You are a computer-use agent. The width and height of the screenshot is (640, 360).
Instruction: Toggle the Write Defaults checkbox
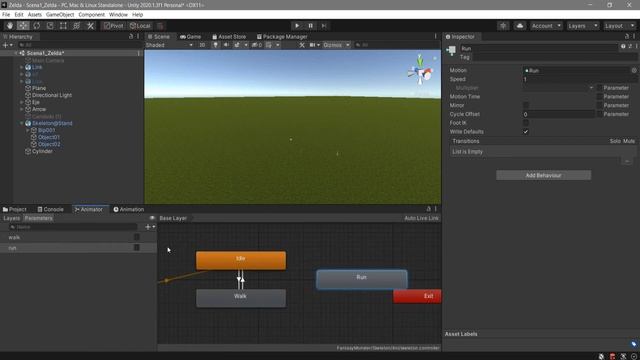526,132
